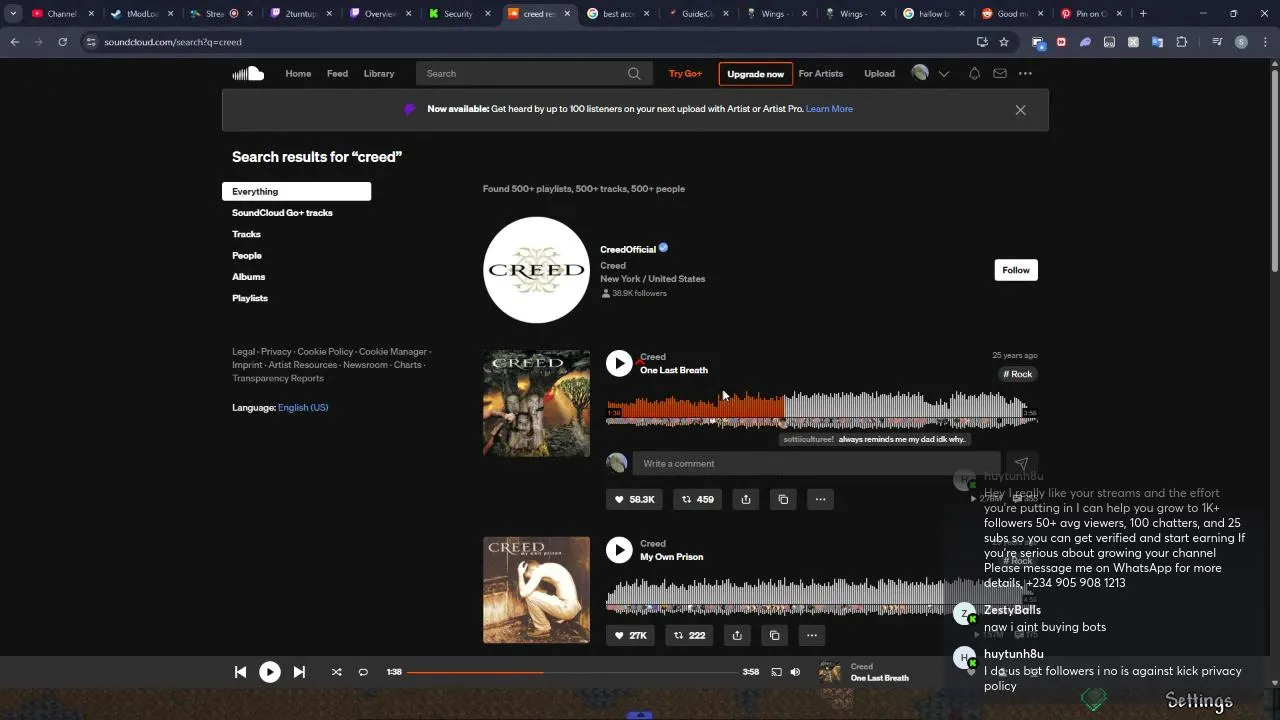The height and width of the screenshot is (720, 1280).
Task: Click the bottom player play button
Action: coord(270,672)
